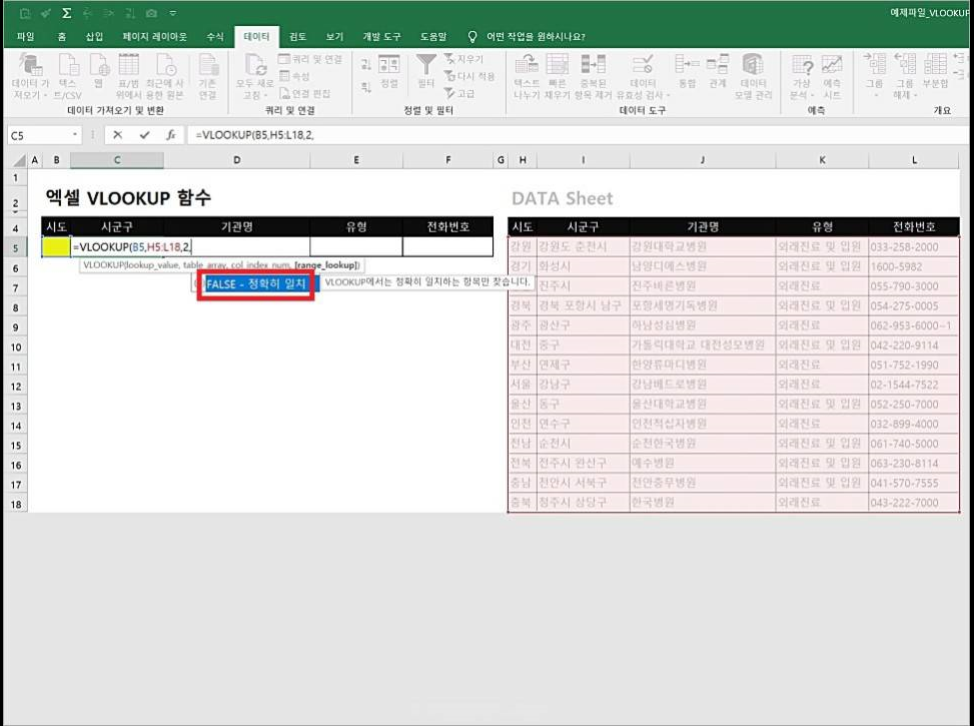Open the 파일 (File) tab
Viewport: 974px width, 726px height.
point(25,37)
